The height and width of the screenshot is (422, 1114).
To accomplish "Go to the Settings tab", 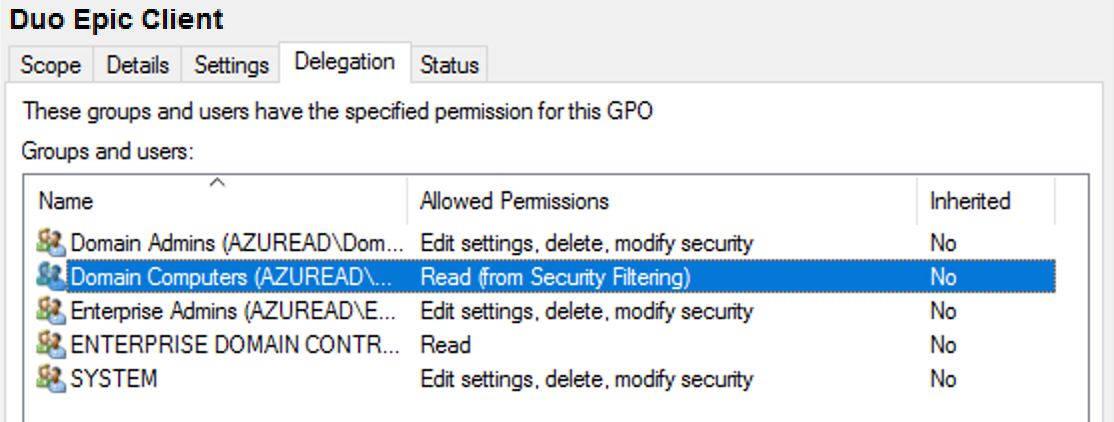I will tap(232, 65).
